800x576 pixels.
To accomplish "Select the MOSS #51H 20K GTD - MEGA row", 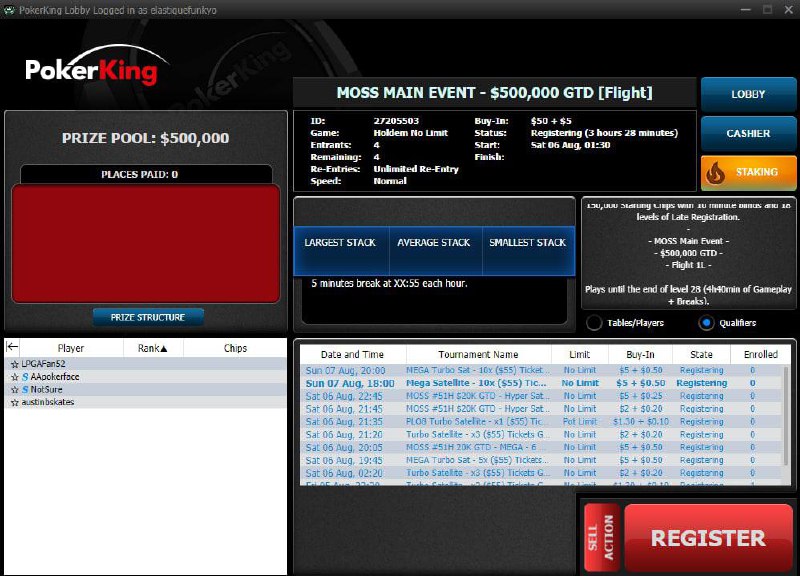I will [x=542, y=447].
